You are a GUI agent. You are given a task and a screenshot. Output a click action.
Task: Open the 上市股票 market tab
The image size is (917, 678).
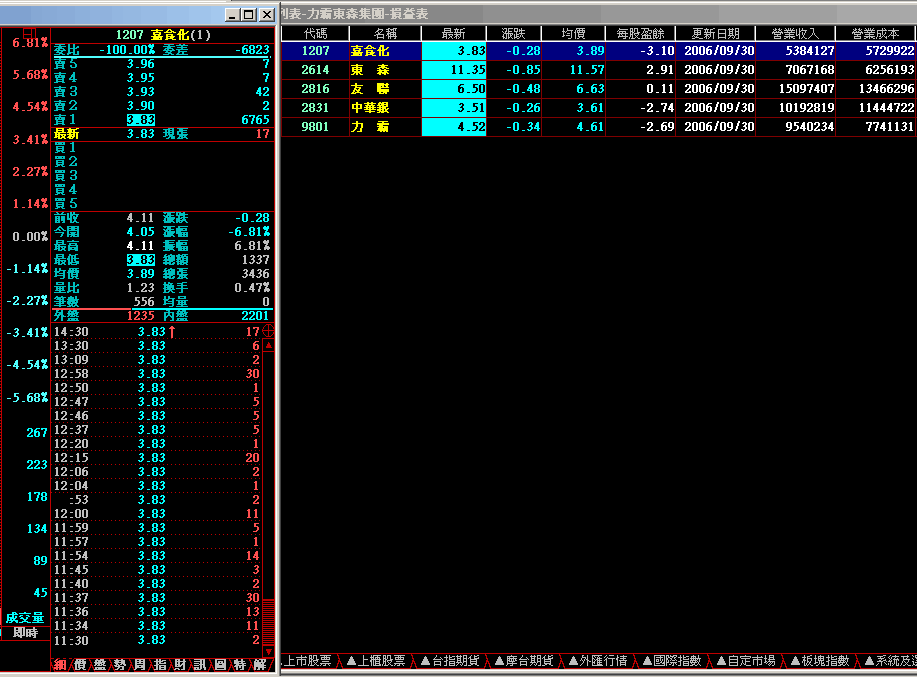(308, 661)
